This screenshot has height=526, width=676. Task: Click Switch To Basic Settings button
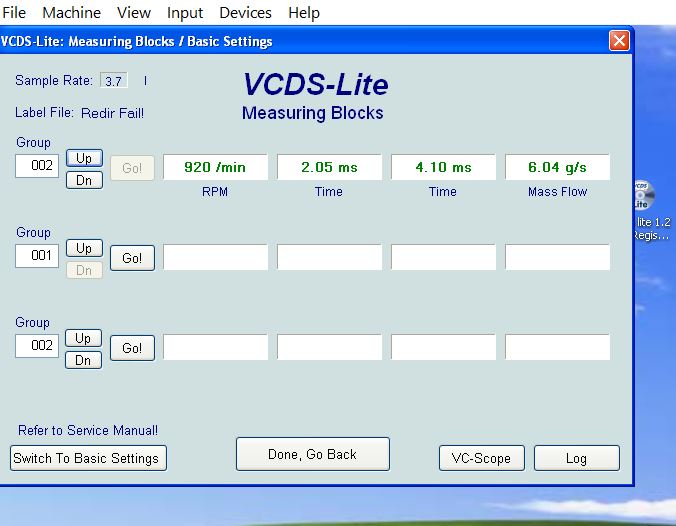[88, 458]
